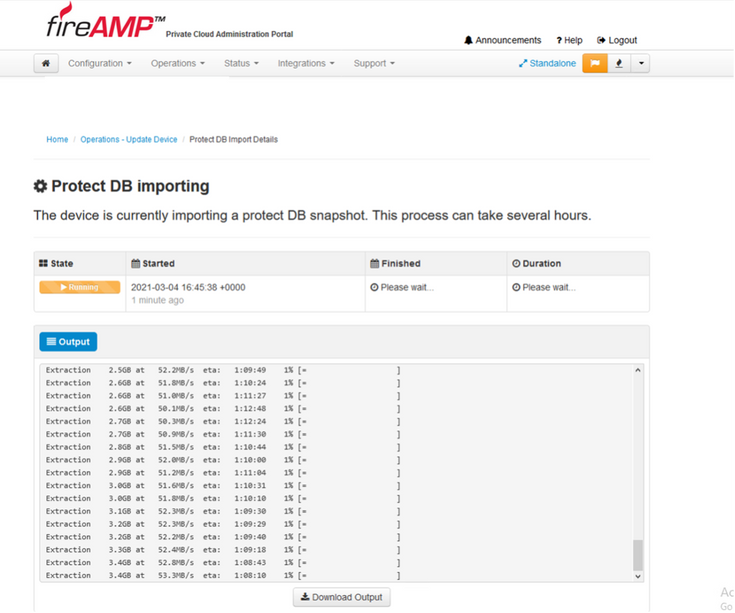Click the output scrollbar up arrow

[x=638, y=370]
